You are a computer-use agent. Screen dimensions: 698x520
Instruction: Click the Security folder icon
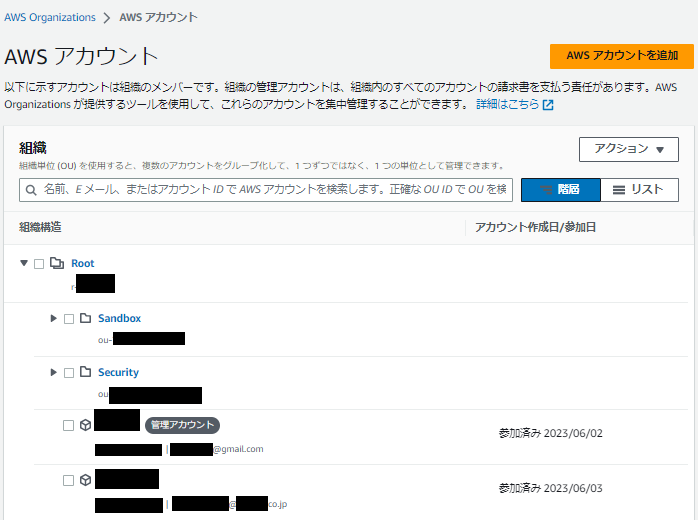pyautogui.click(x=85, y=372)
